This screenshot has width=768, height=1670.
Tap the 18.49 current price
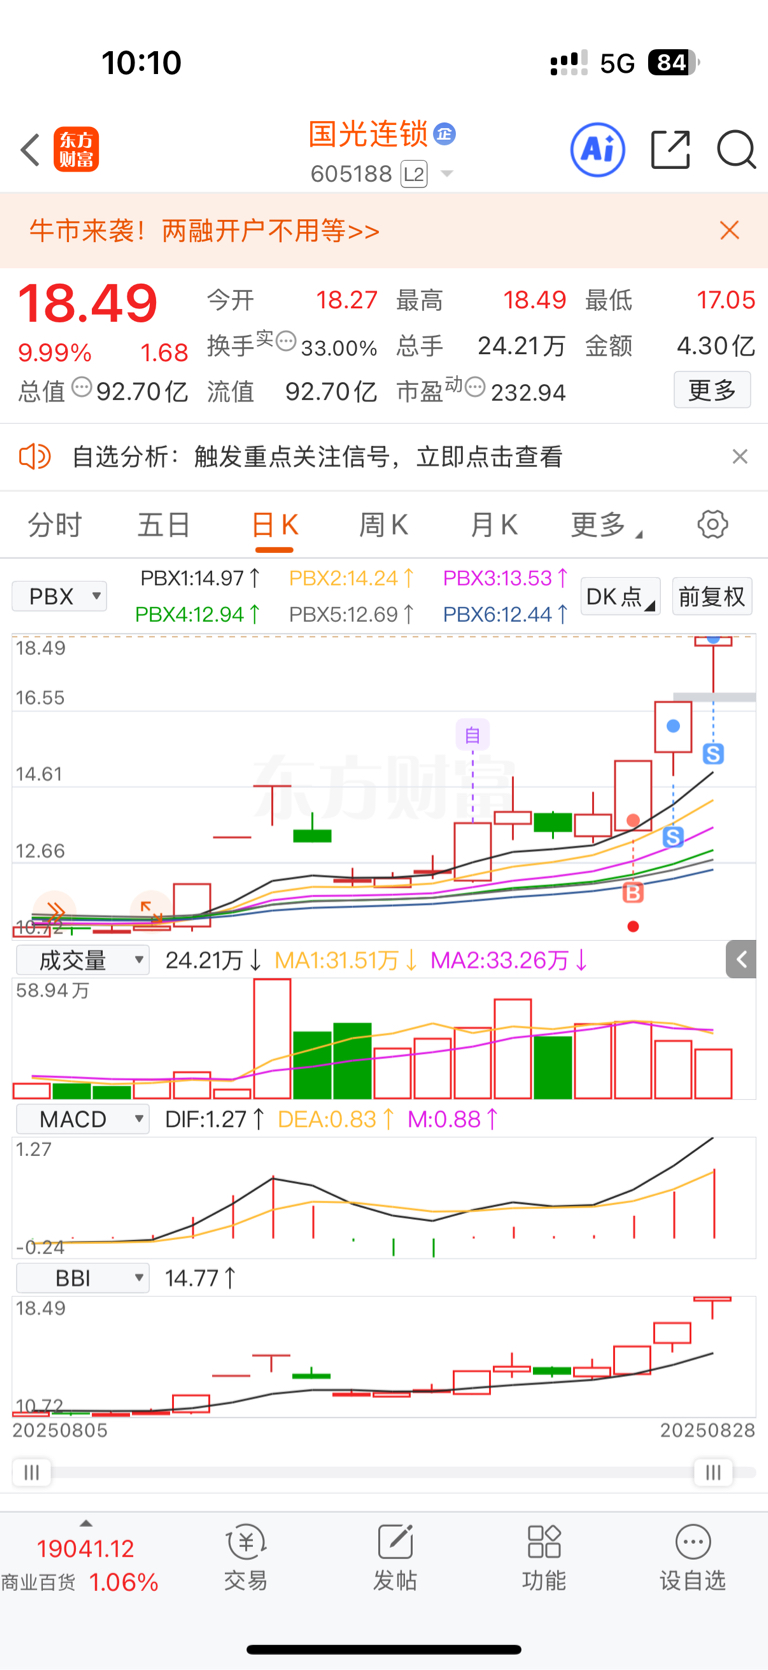(x=88, y=303)
